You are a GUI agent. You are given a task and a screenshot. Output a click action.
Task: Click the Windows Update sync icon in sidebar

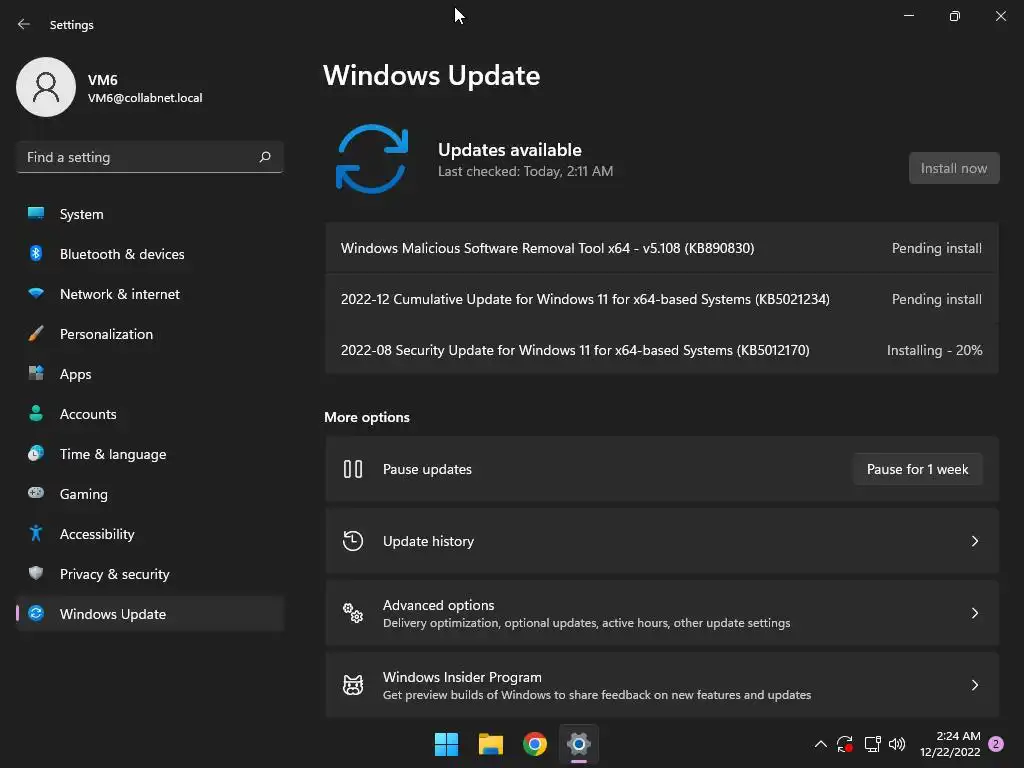tap(36, 613)
